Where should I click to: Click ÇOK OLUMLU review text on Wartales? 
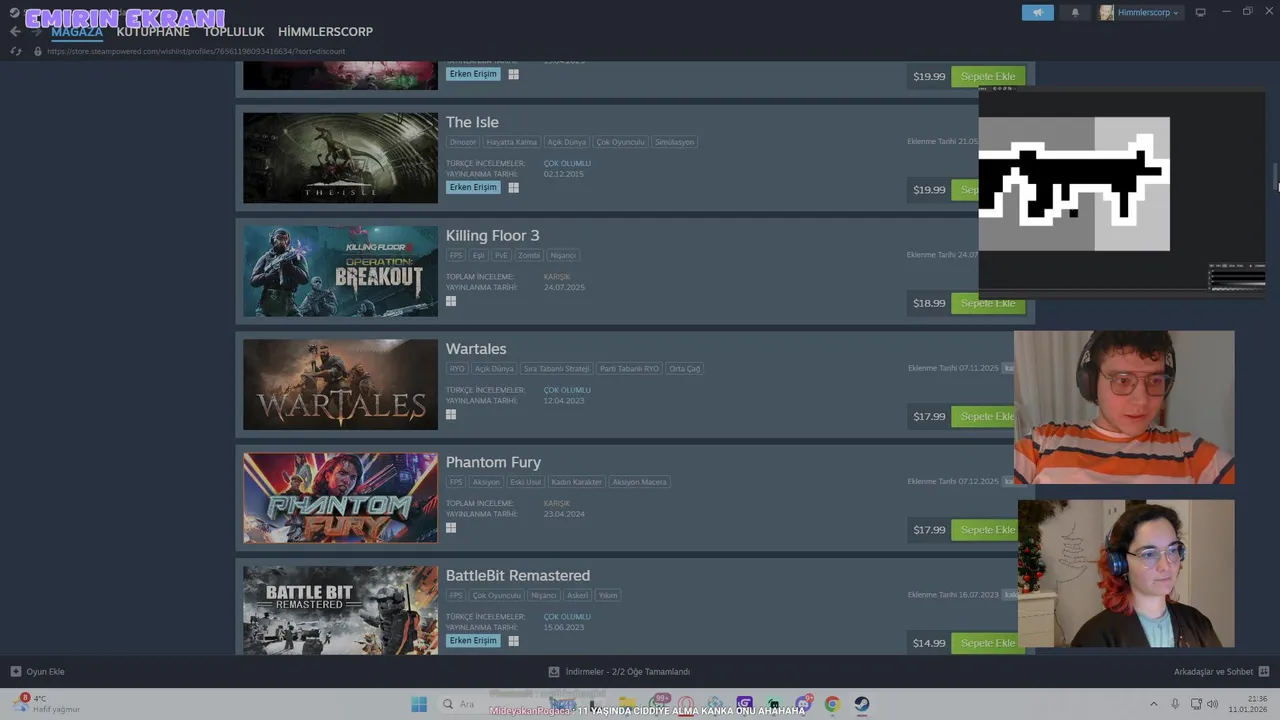coord(567,390)
